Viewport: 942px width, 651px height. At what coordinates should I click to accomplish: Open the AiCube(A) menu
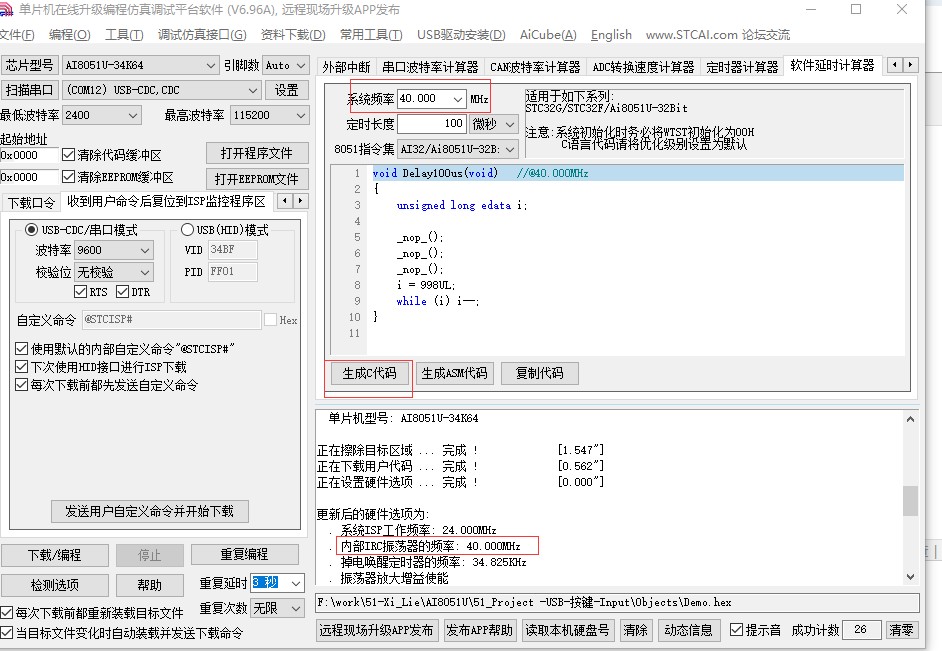coord(548,35)
